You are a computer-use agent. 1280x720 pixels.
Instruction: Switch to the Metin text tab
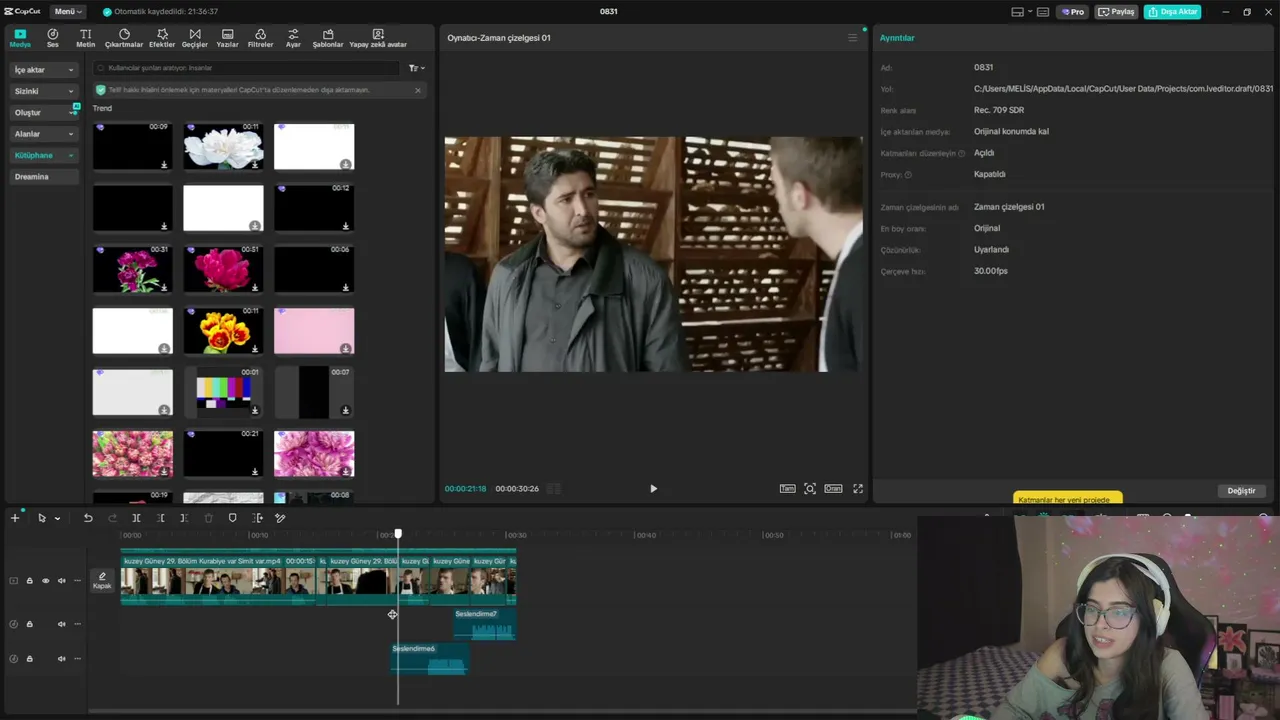pos(86,38)
